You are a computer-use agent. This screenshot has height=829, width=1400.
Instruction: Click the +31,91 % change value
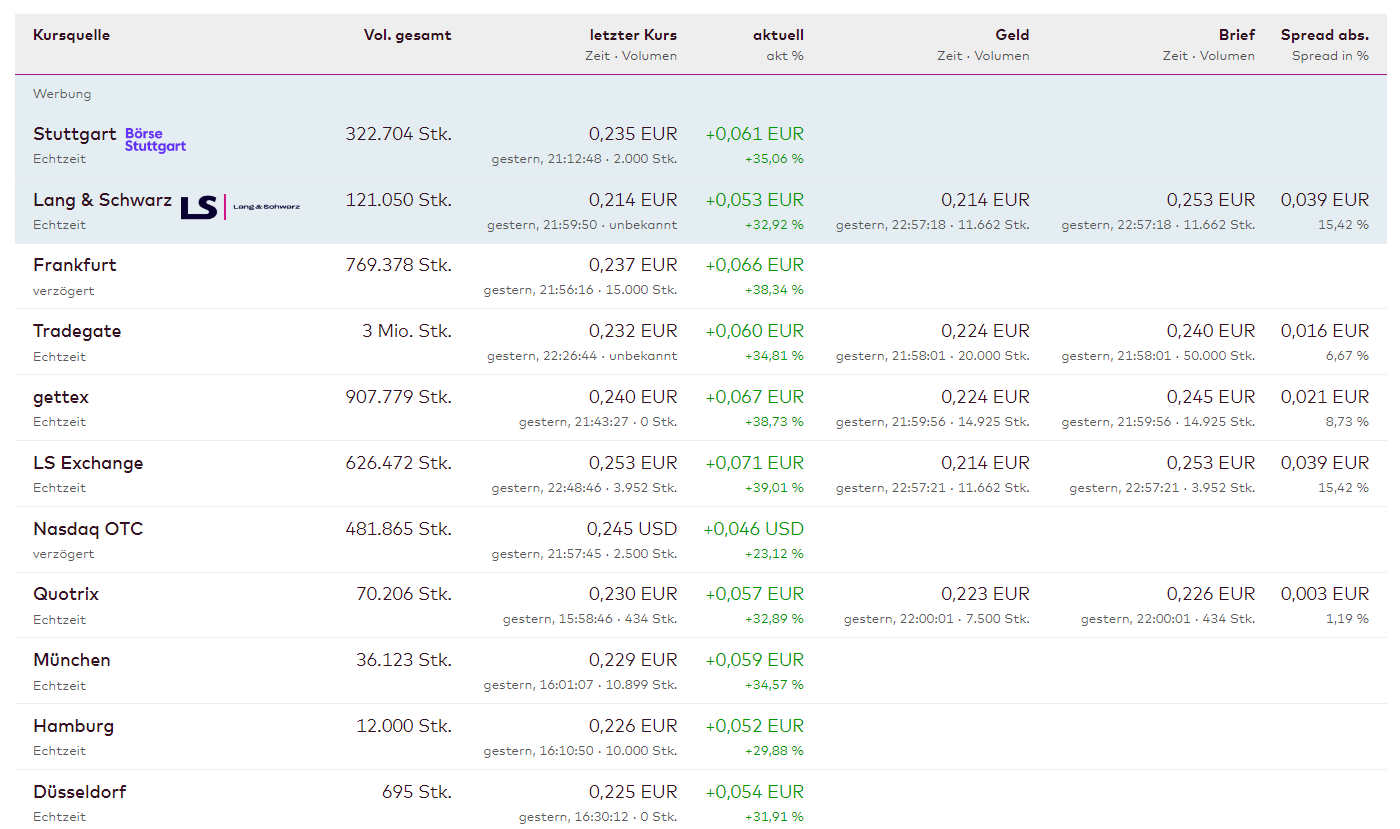(774, 817)
